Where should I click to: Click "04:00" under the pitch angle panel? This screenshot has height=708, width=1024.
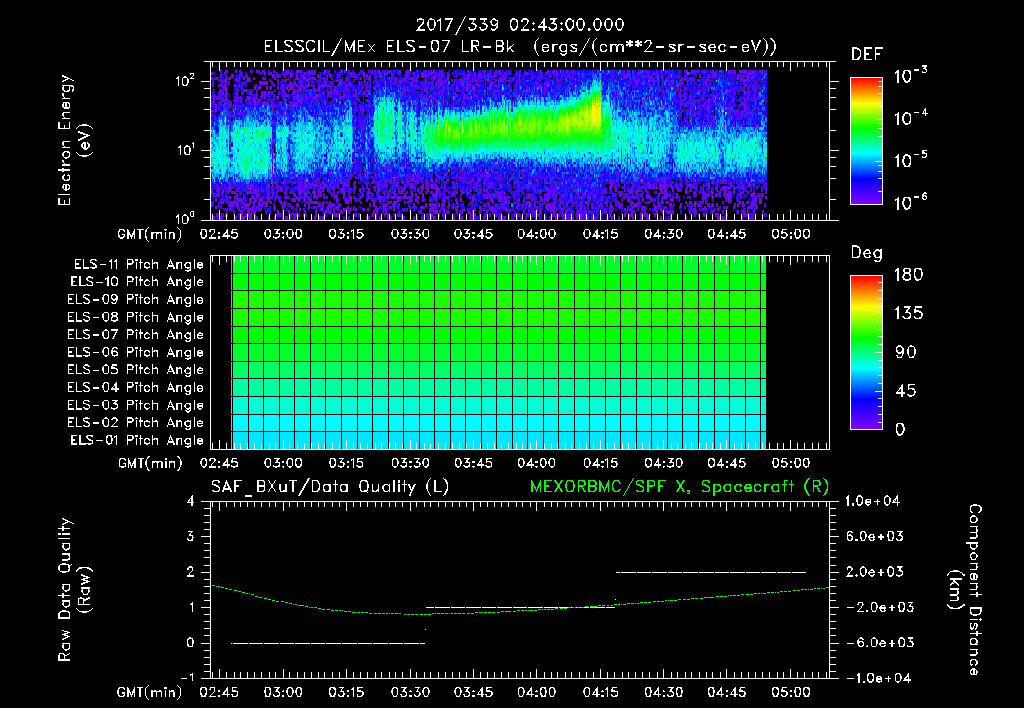[537, 464]
